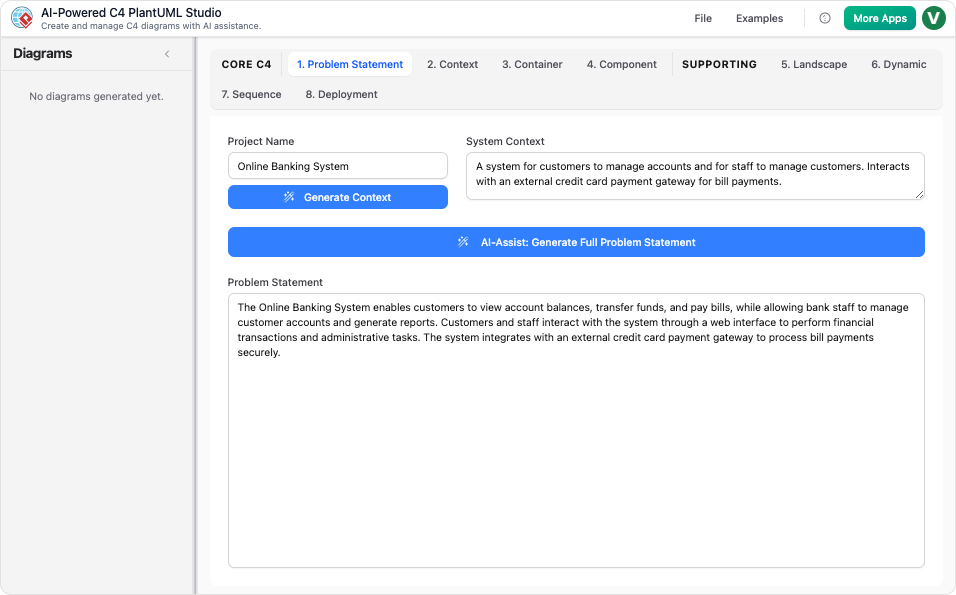Select the 8. Deployment tab
This screenshot has height=595, width=956.
(341, 94)
